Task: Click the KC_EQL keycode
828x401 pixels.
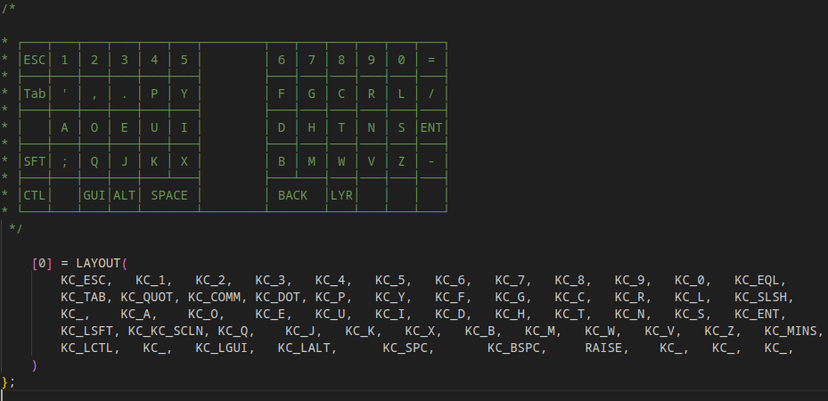Action: click(760, 281)
